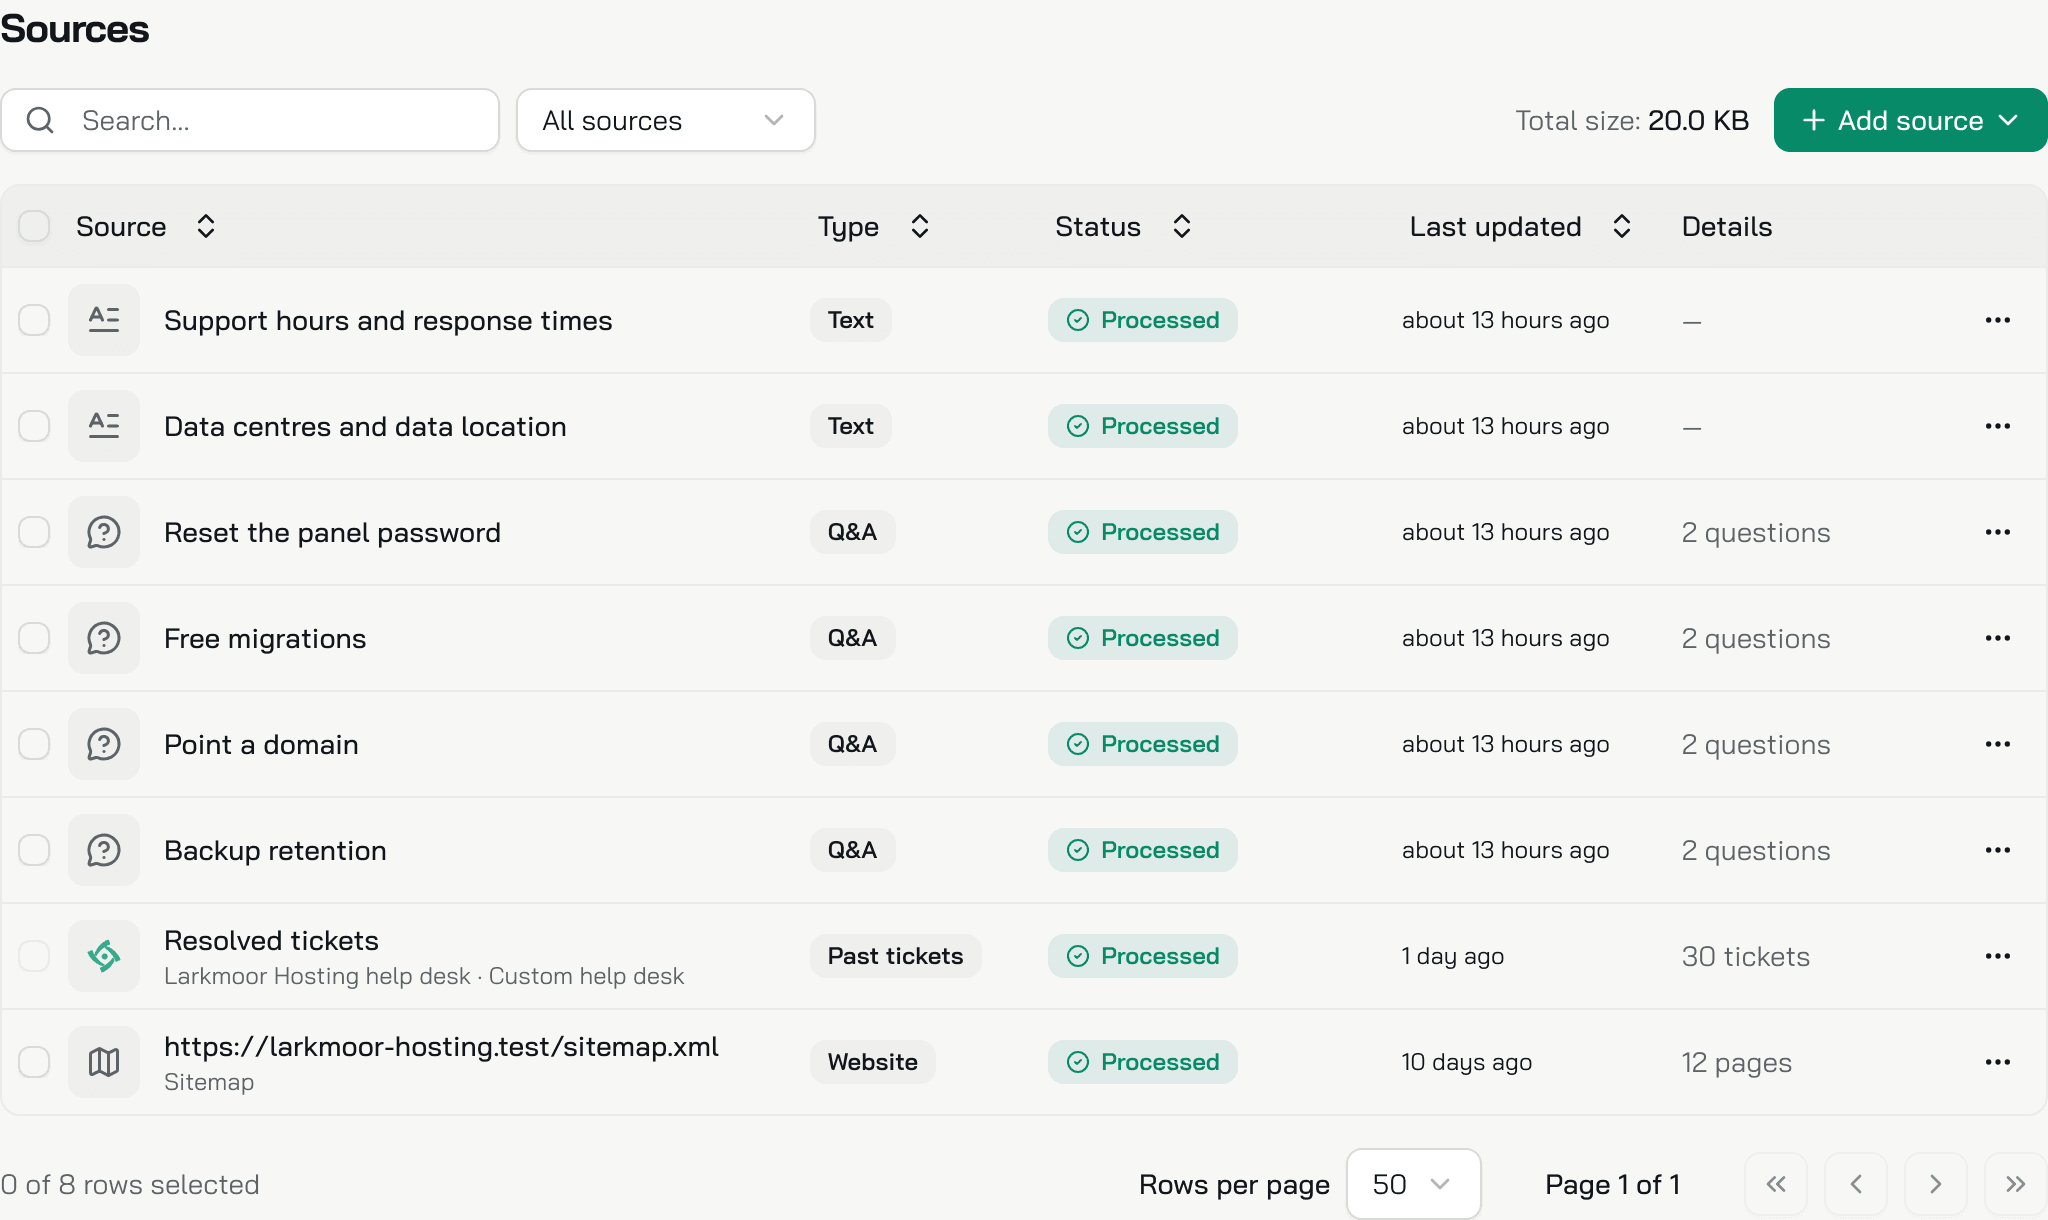
Task: Select the Support hours and response times checkbox
Action: [34, 320]
